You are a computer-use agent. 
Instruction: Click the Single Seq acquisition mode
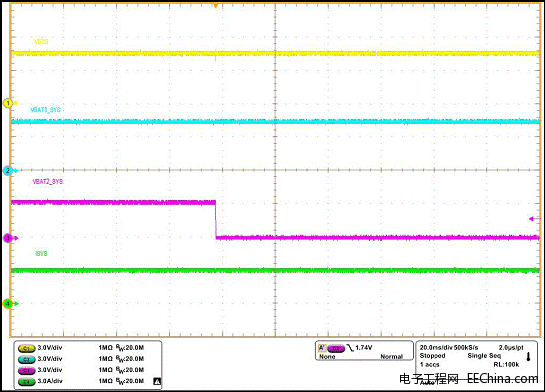coord(484,356)
